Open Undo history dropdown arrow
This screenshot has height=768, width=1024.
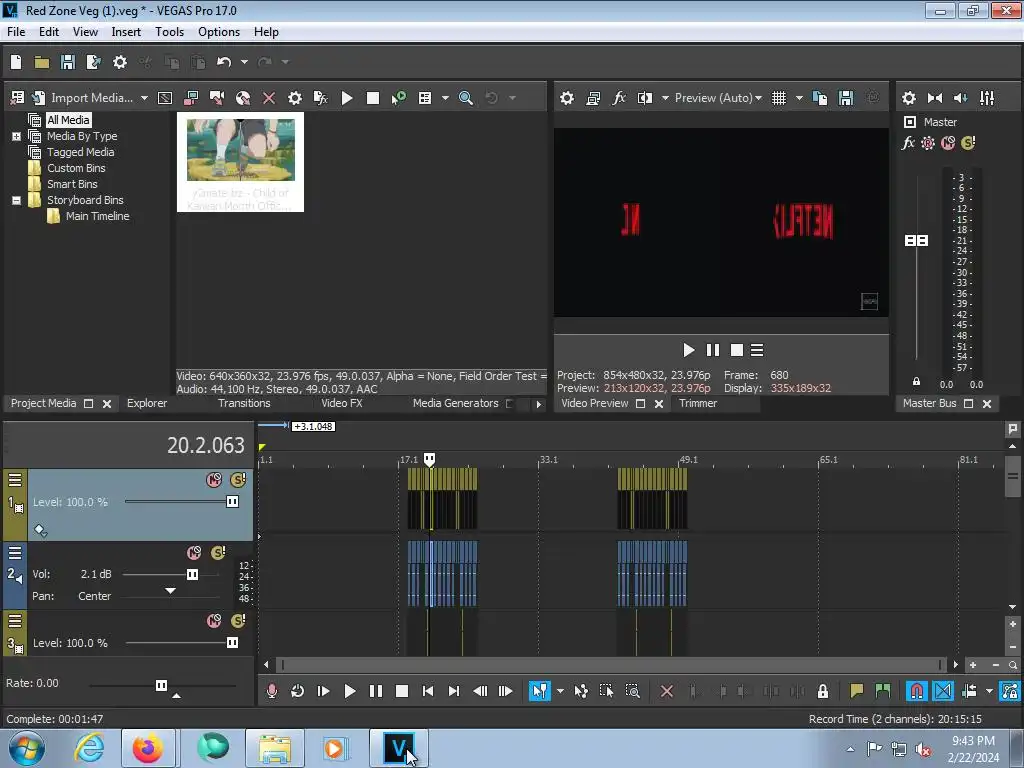pos(244,62)
